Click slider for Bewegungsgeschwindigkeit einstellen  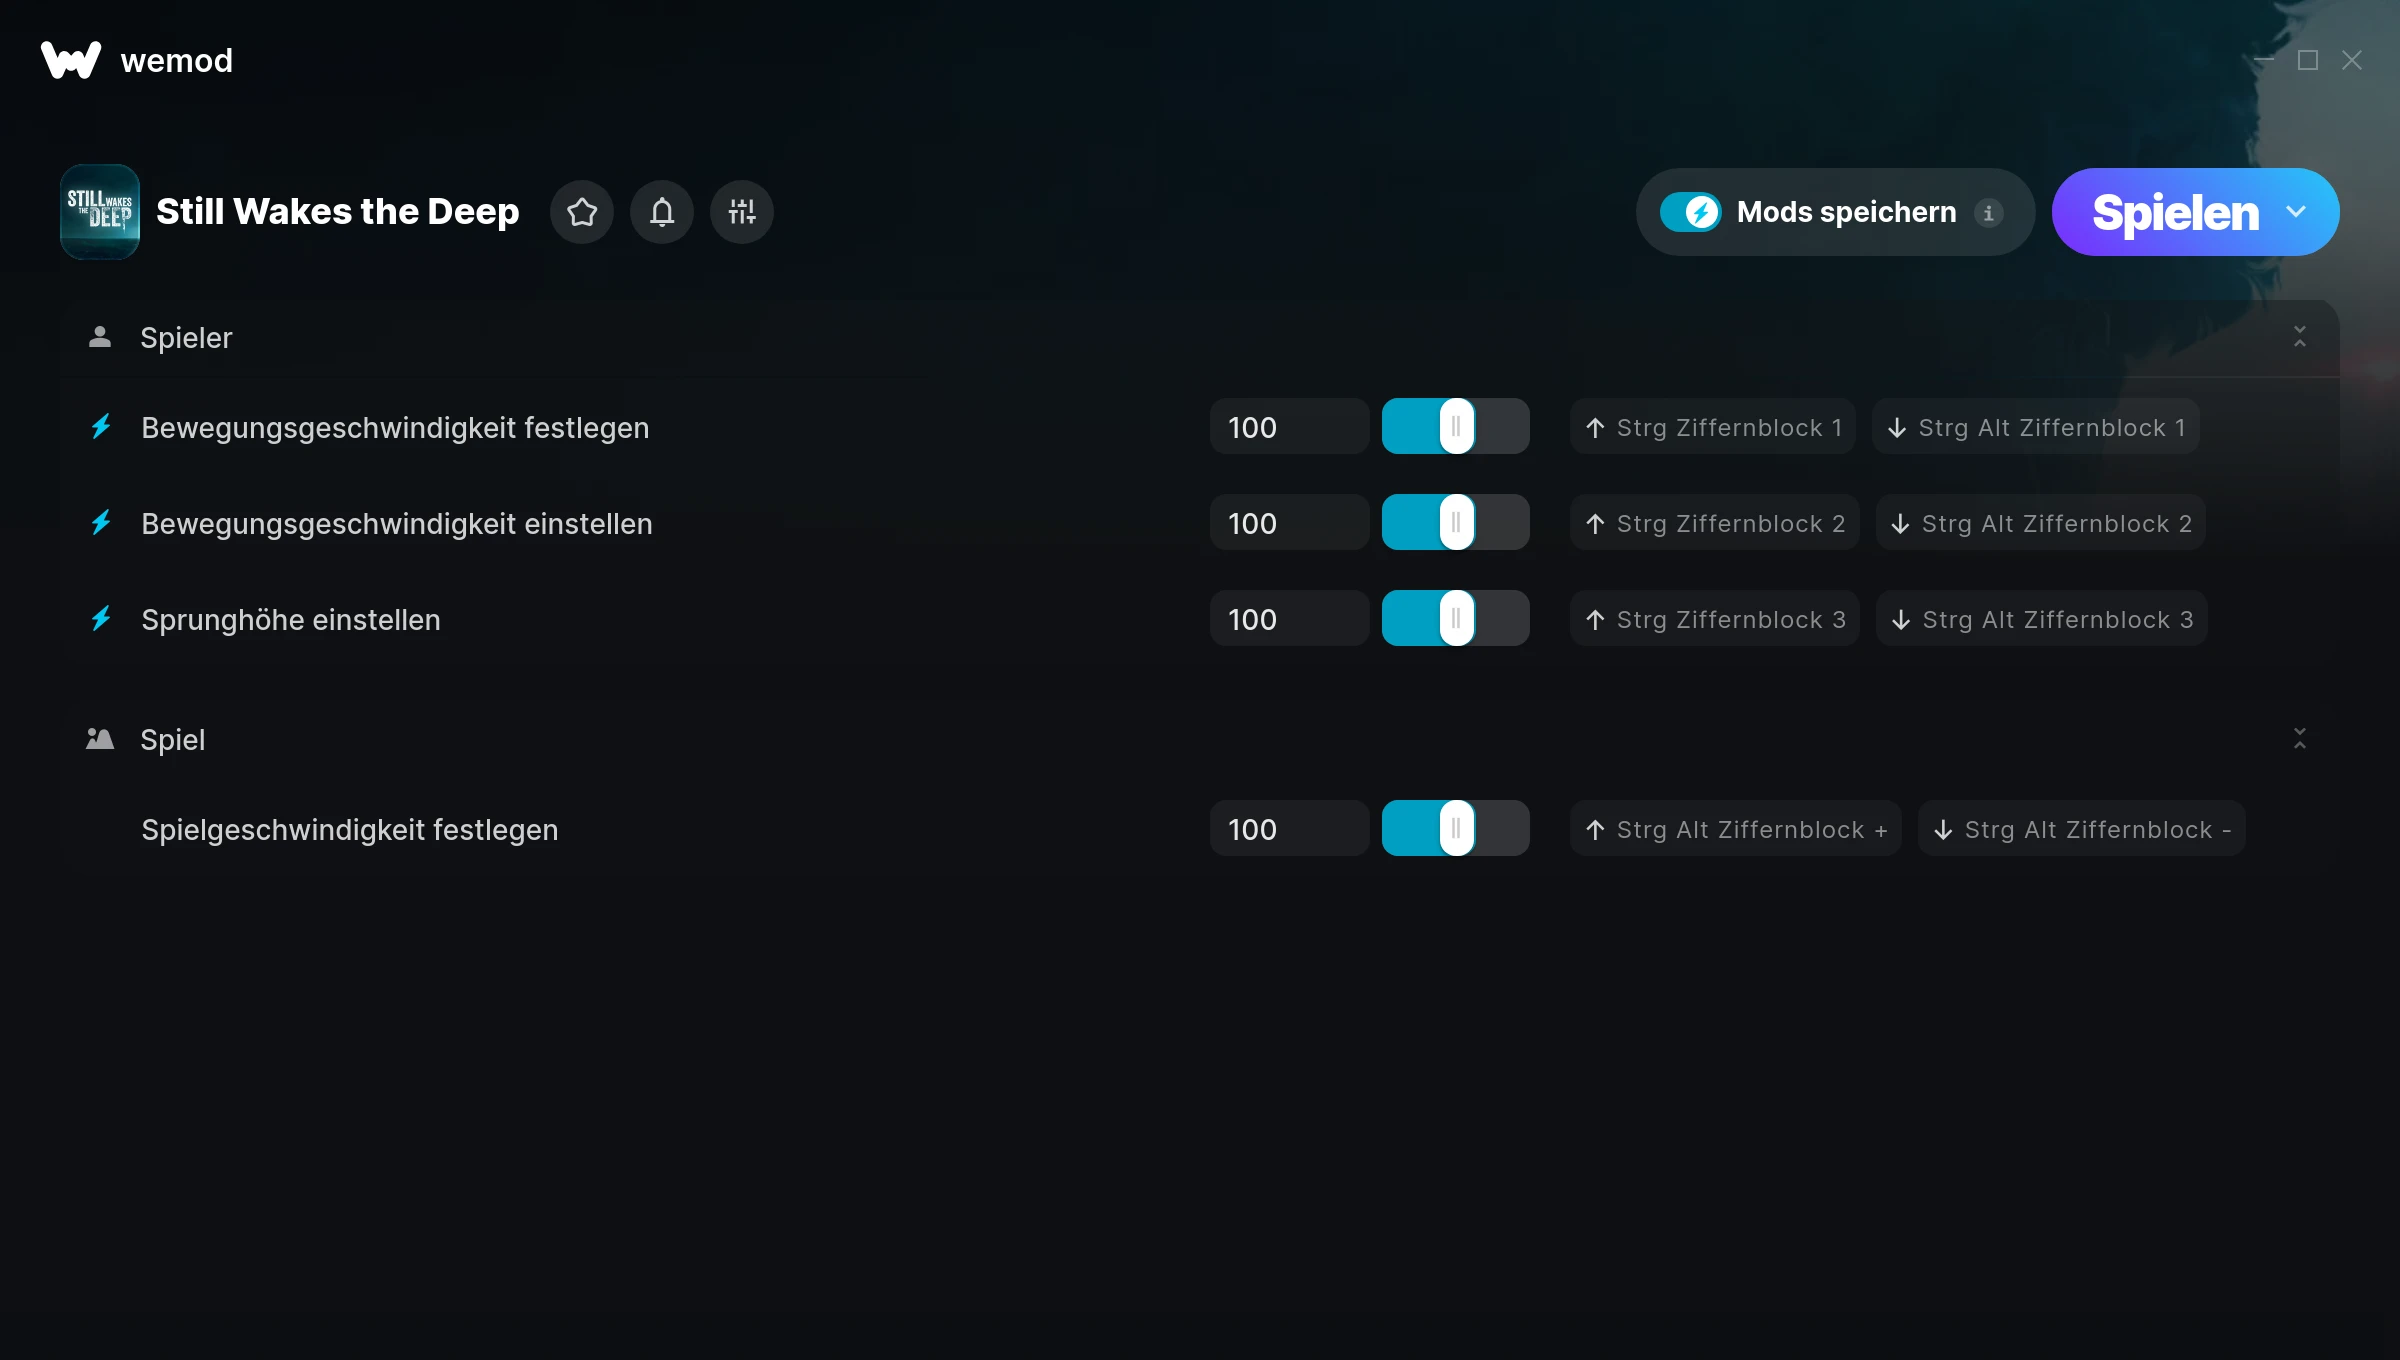pyautogui.click(x=1456, y=523)
